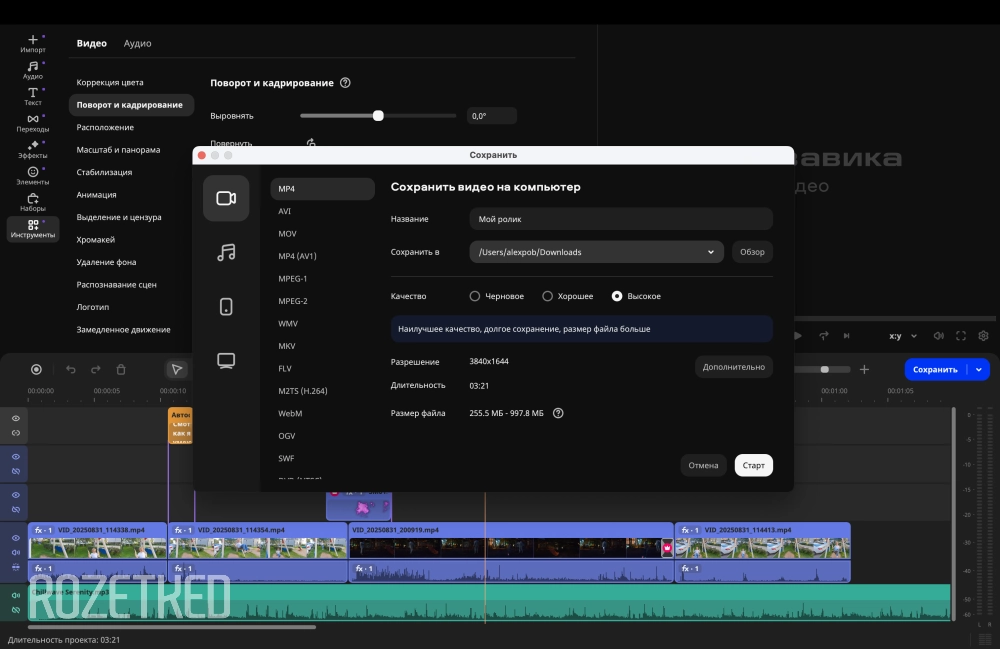Click the file size help icon
Screen dimensions: 1000x649
tap(558, 413)
